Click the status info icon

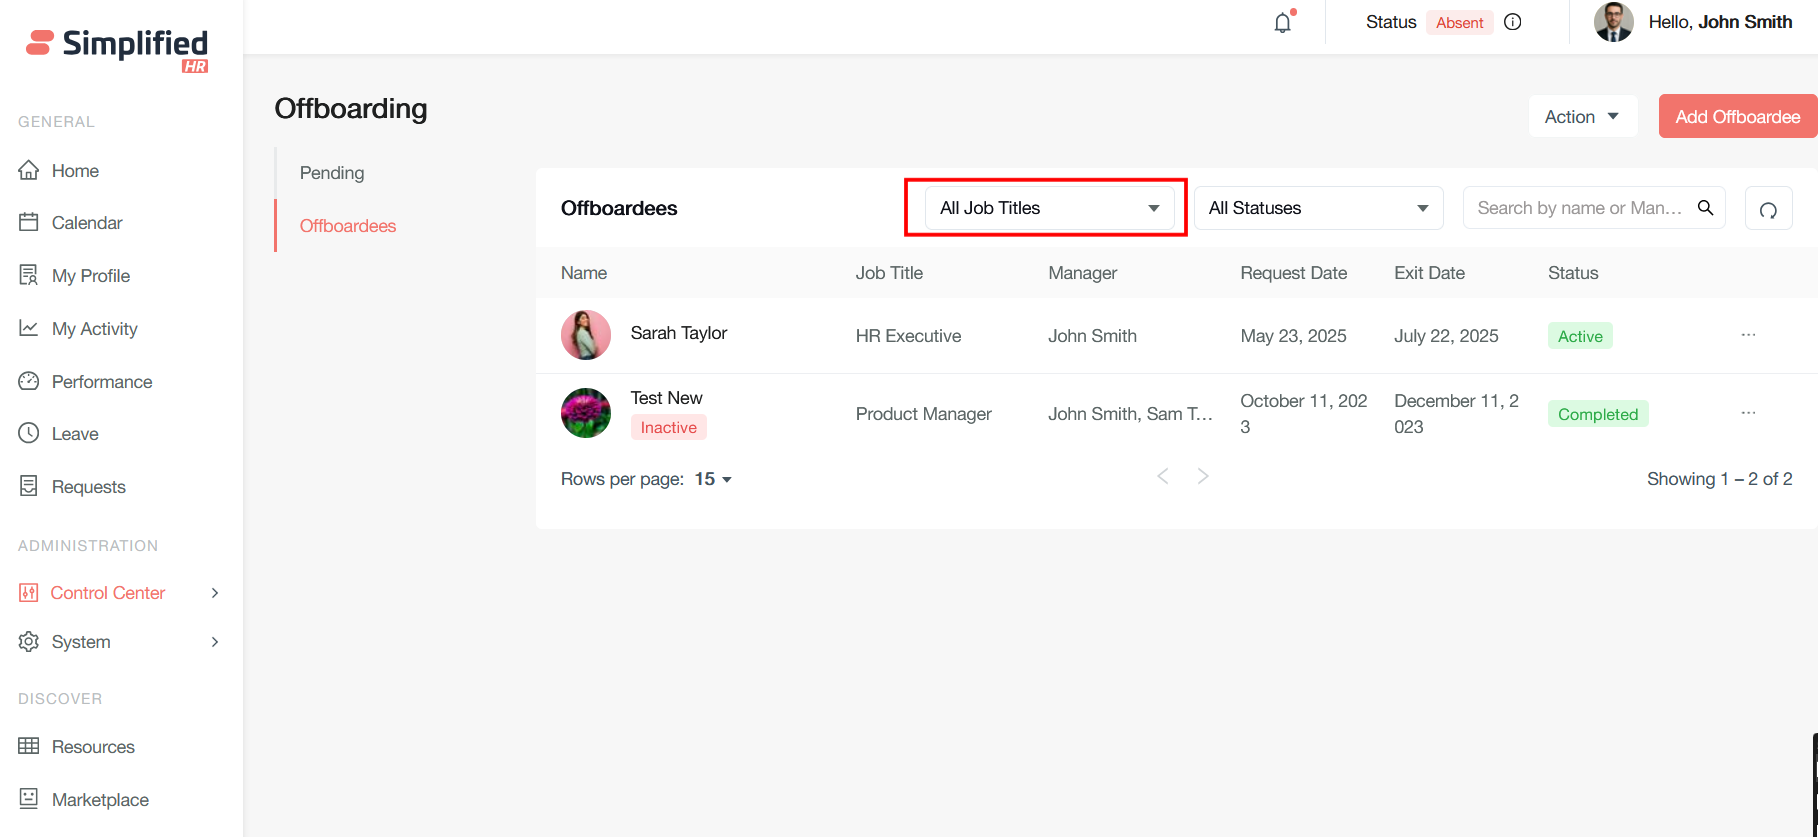(1513, 22)
